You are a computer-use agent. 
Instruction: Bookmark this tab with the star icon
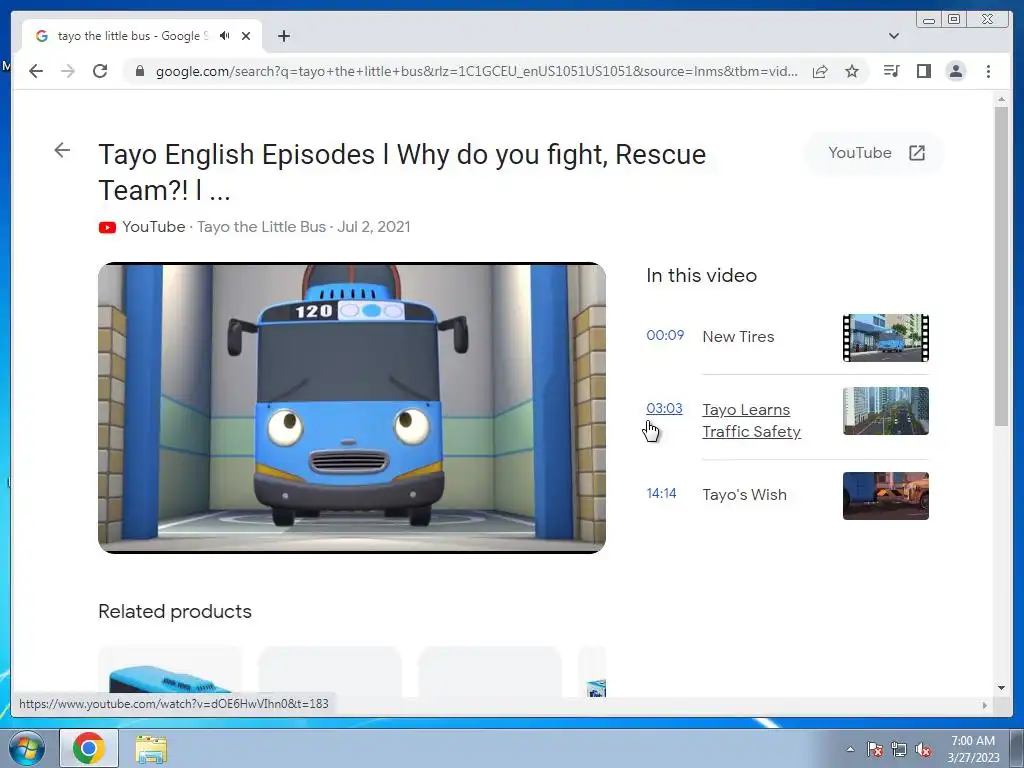pyautogui.click(x=852, y=71)
